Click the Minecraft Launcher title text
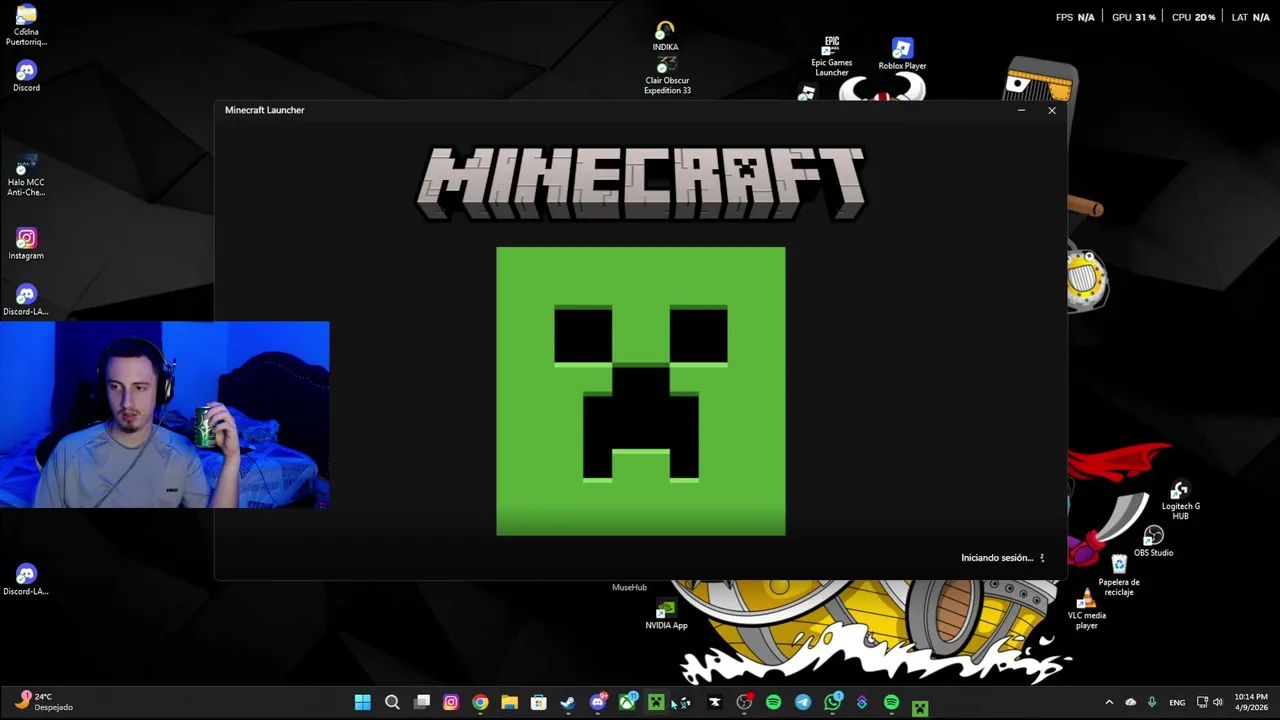Image resolution: width=1280 pixels, height=720 pixels. pos(264,110)
